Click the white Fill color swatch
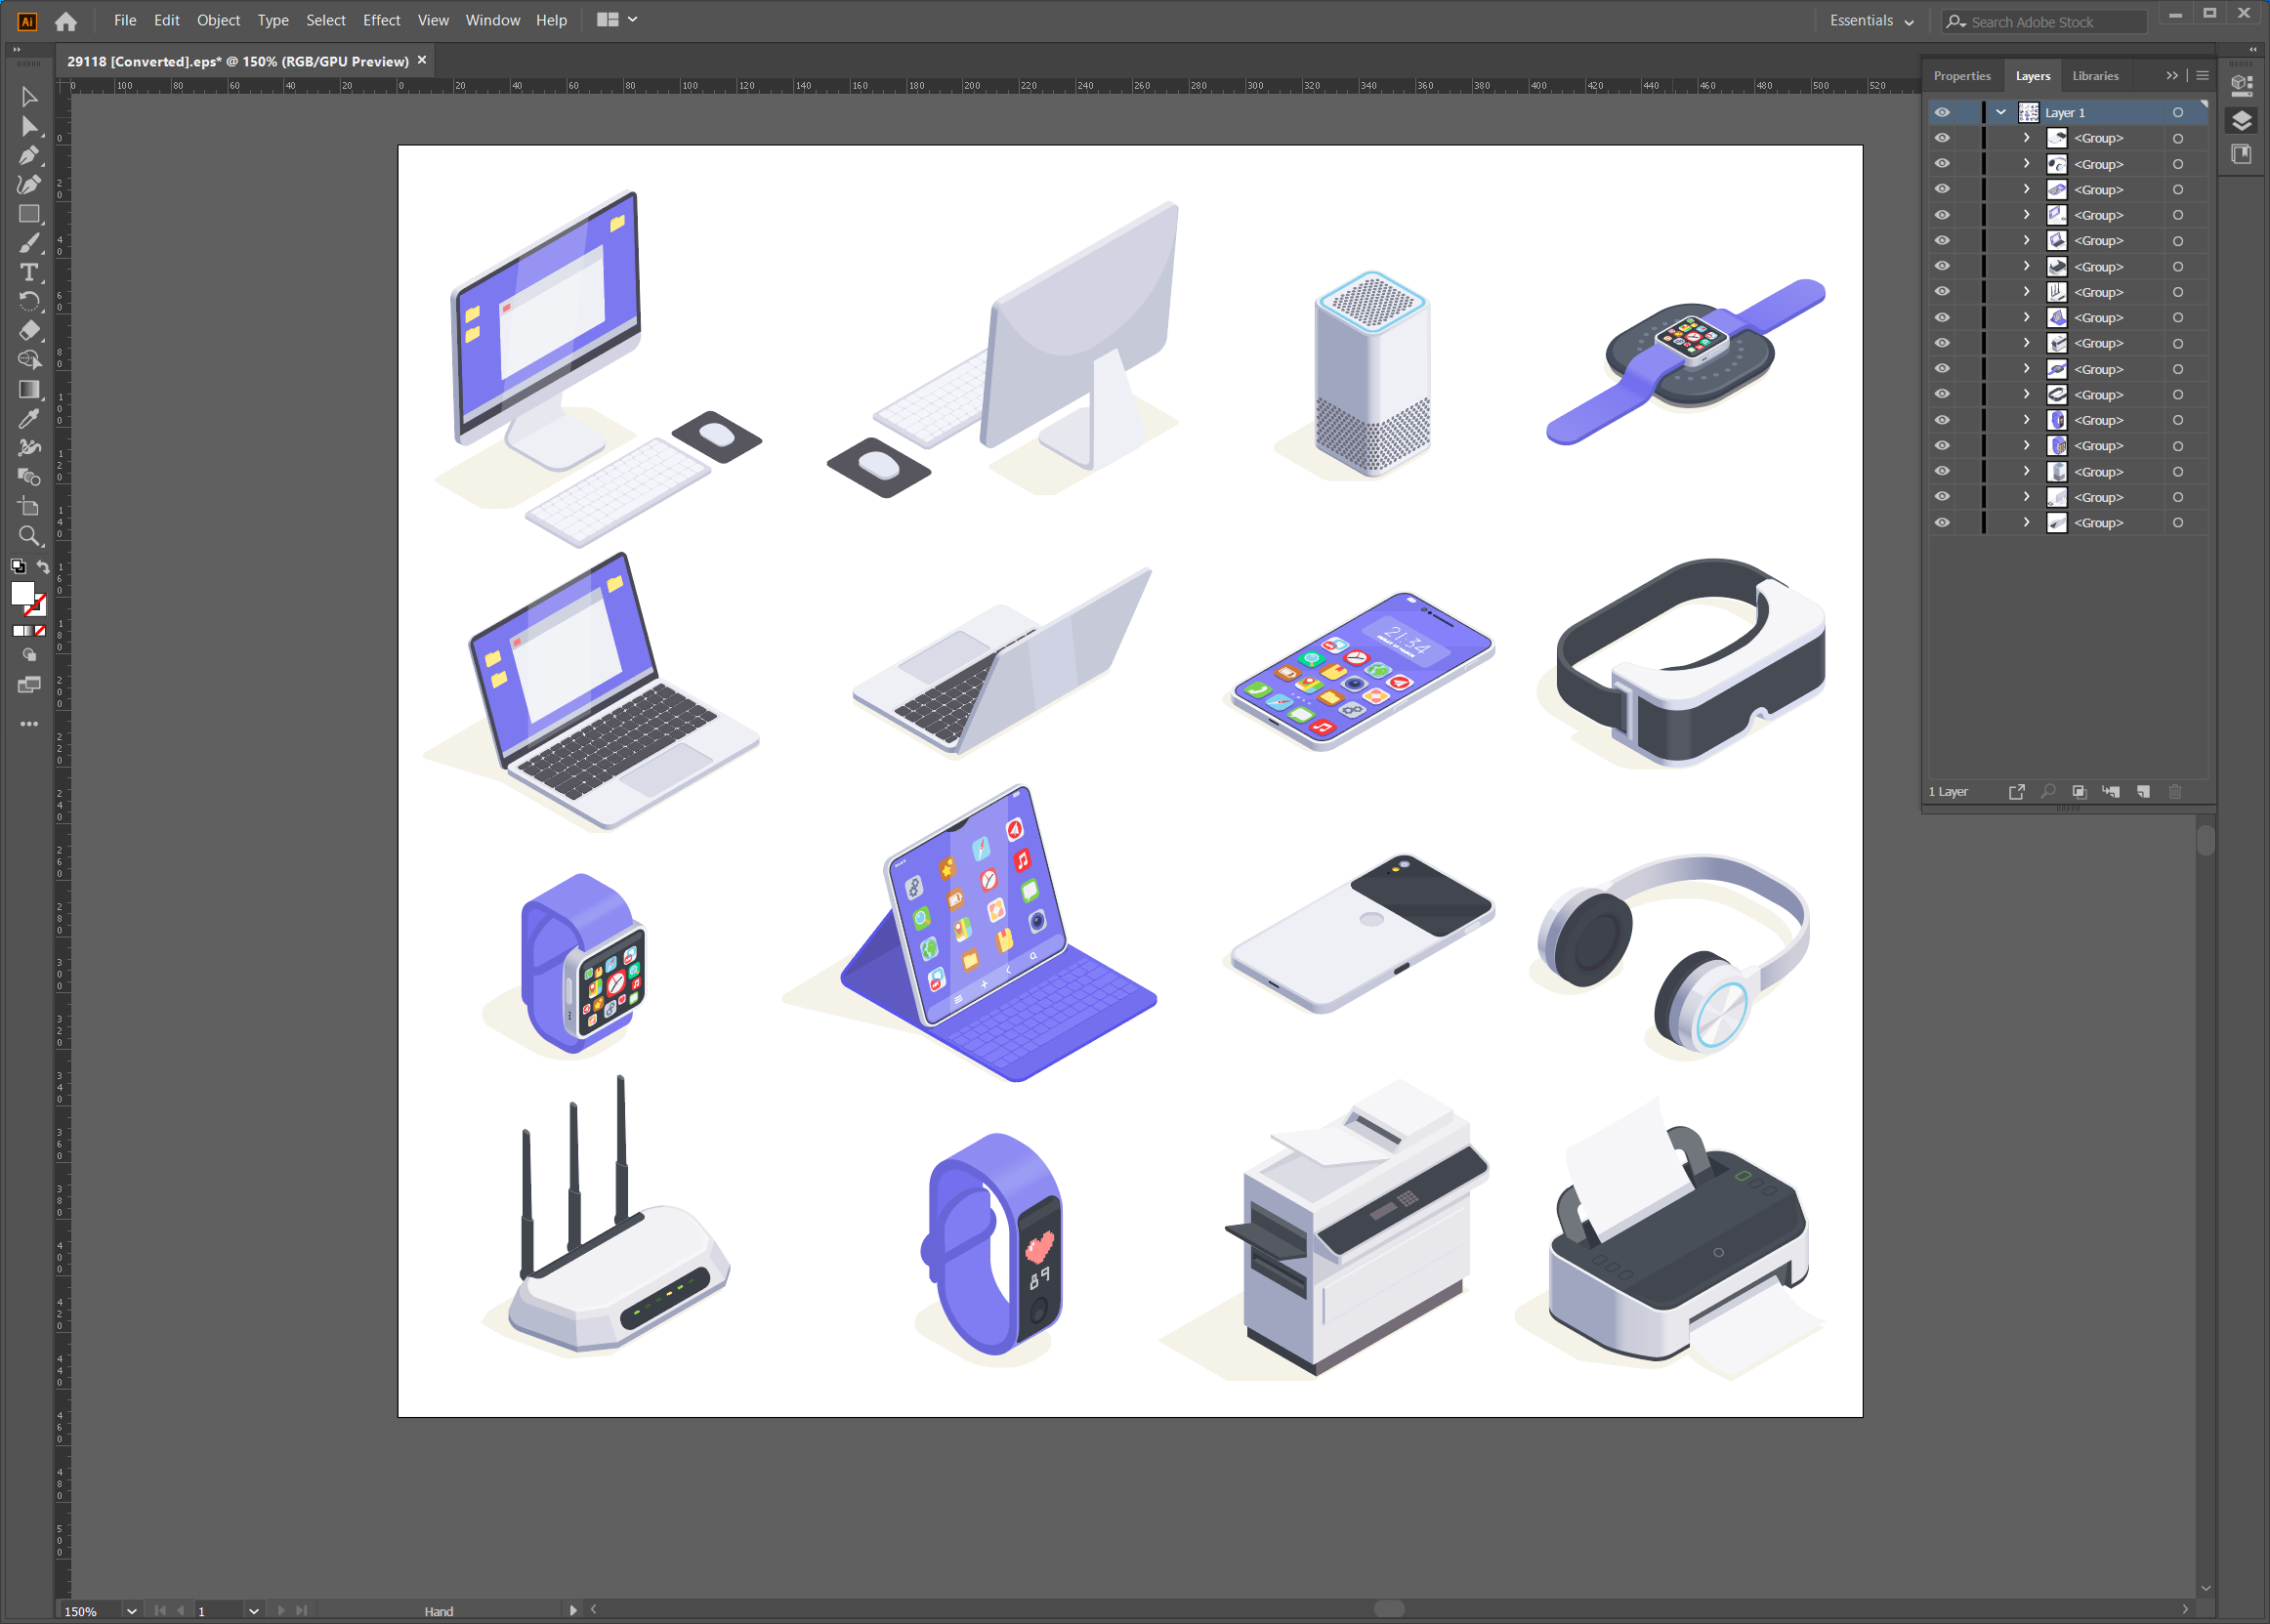 click(x=22, y=593)
